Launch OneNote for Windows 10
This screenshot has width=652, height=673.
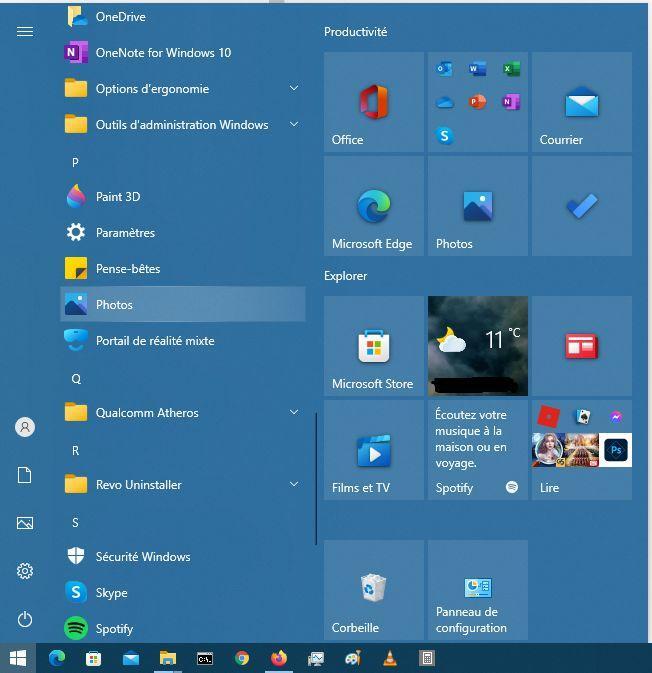(x=182, y=53)
